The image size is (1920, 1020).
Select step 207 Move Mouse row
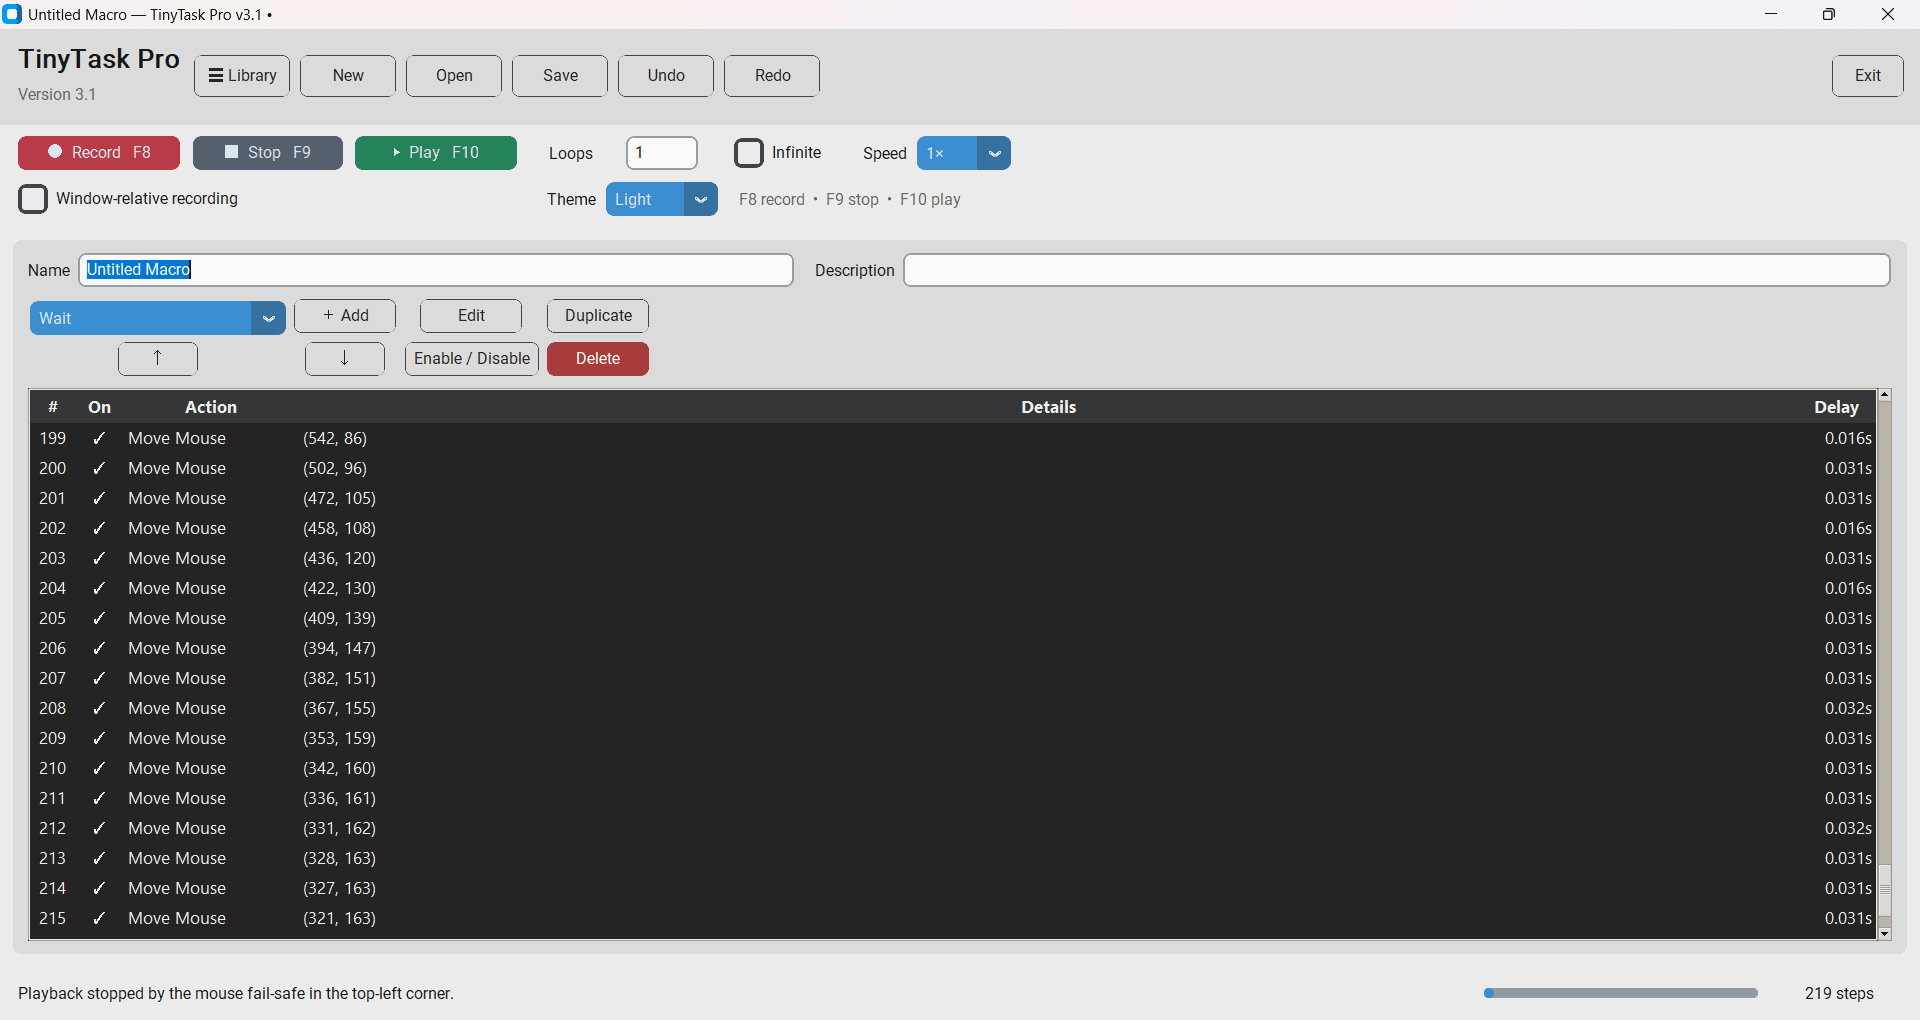click(954, 678)
